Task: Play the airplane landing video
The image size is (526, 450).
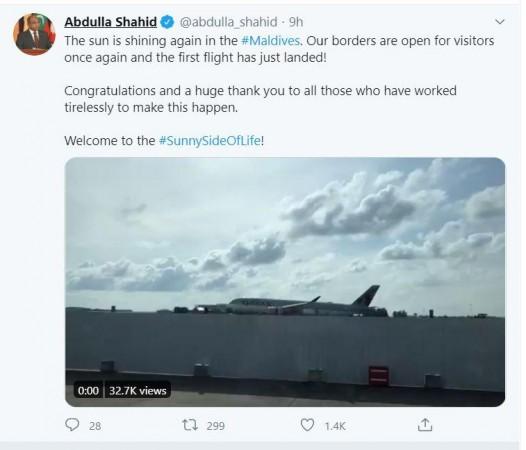Action: pos(285,282)
